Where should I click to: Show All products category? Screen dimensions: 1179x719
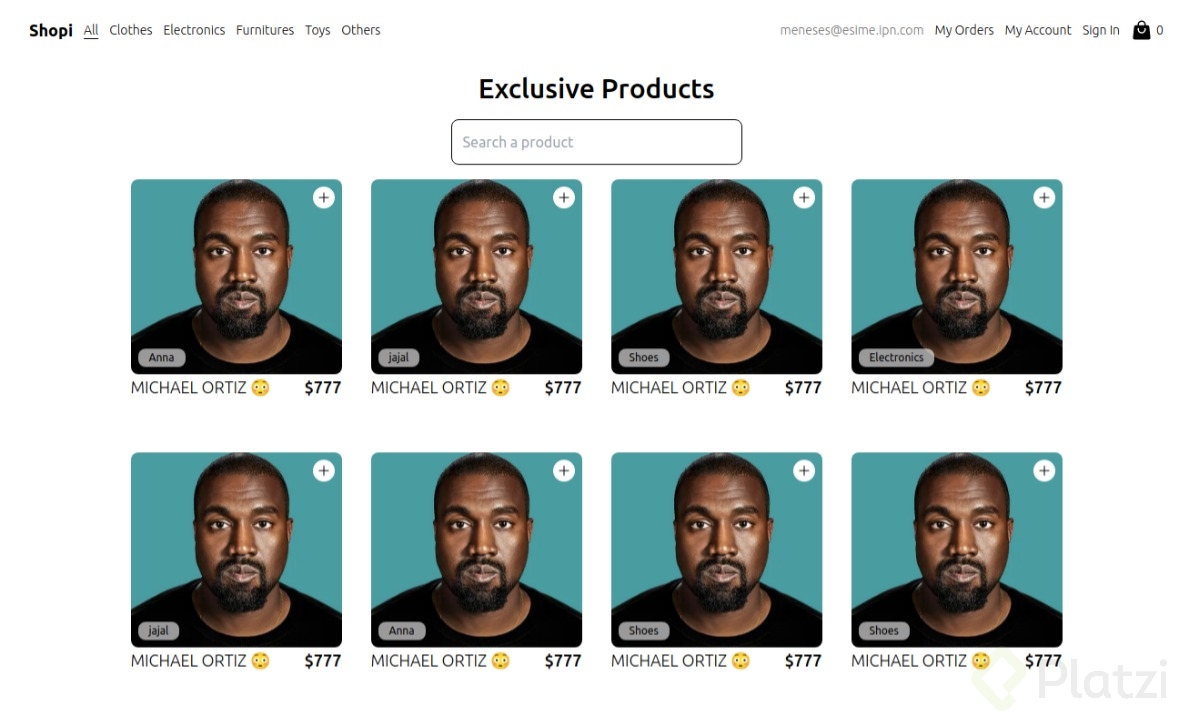pyautogui.click(x=91, y=30)
